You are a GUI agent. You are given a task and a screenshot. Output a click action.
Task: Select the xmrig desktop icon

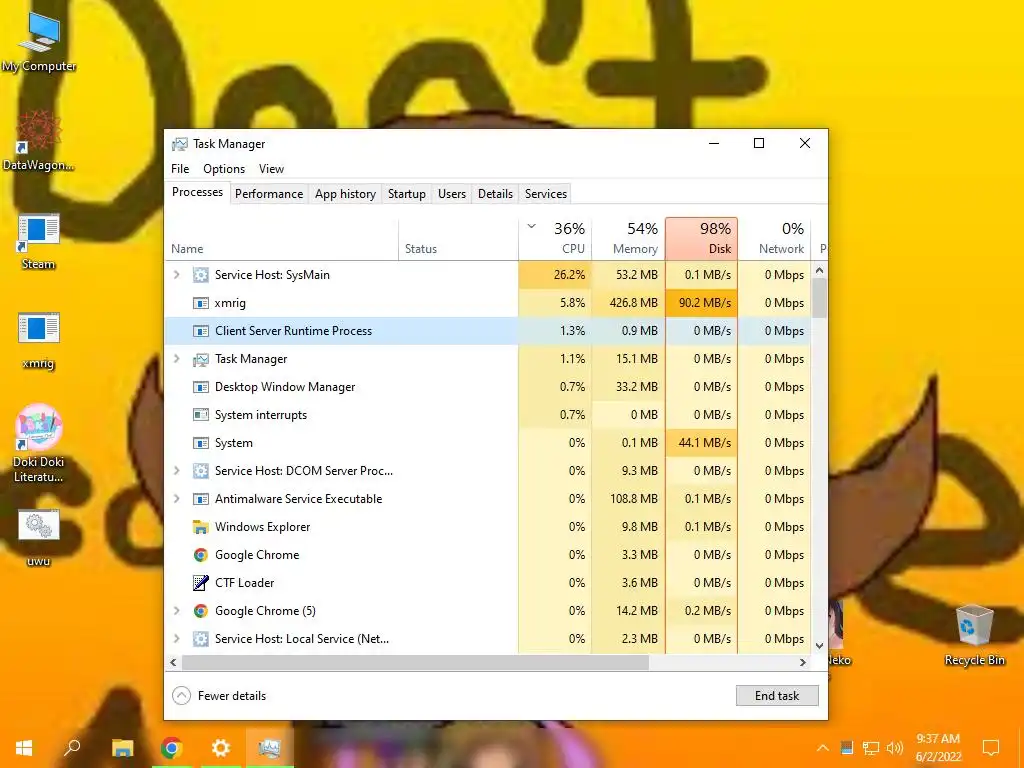pos(39,340)
